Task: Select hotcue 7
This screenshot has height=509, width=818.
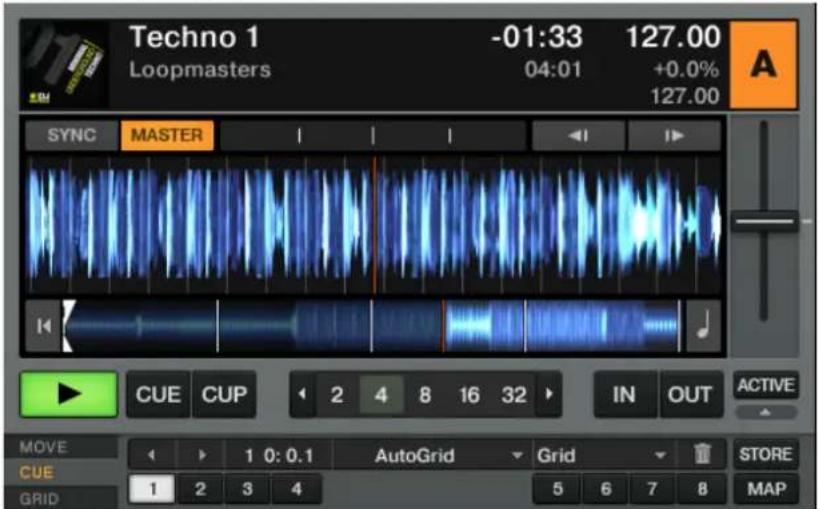Action: click(653, 489)
